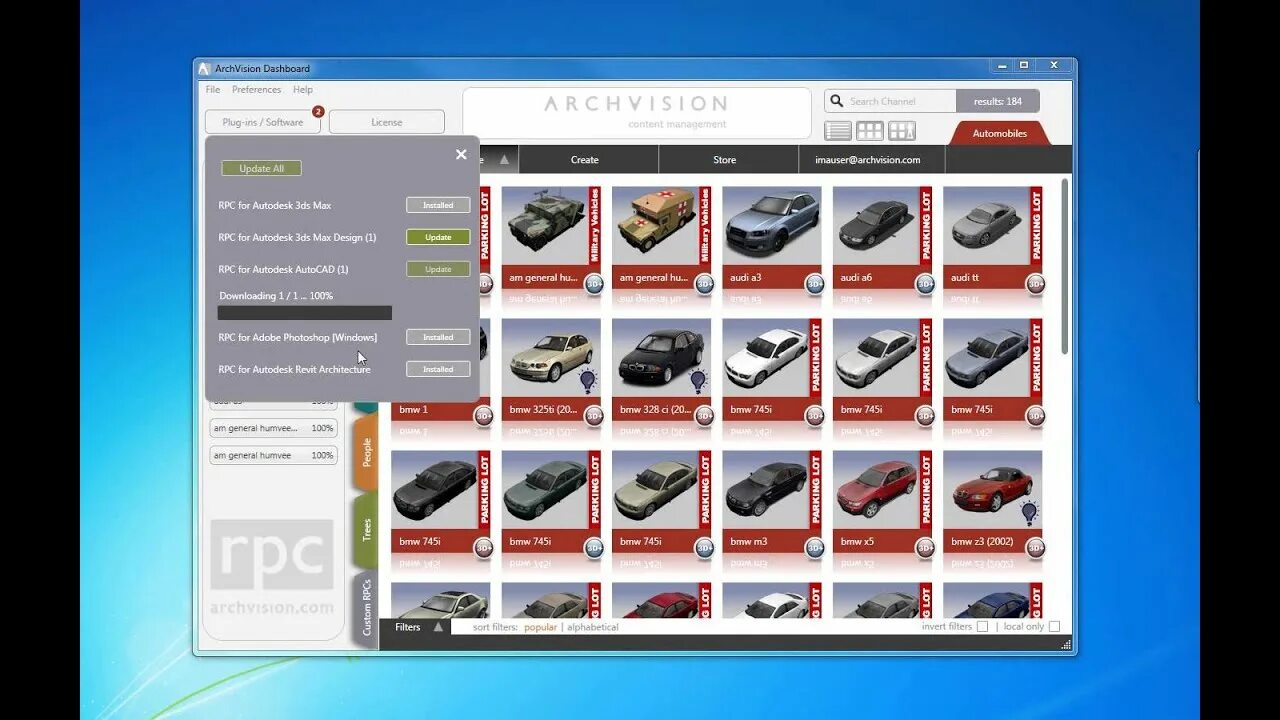This screenshot has height=720, width=1280.
Task: Switch to list view icon
Action: tap(838, 131)
